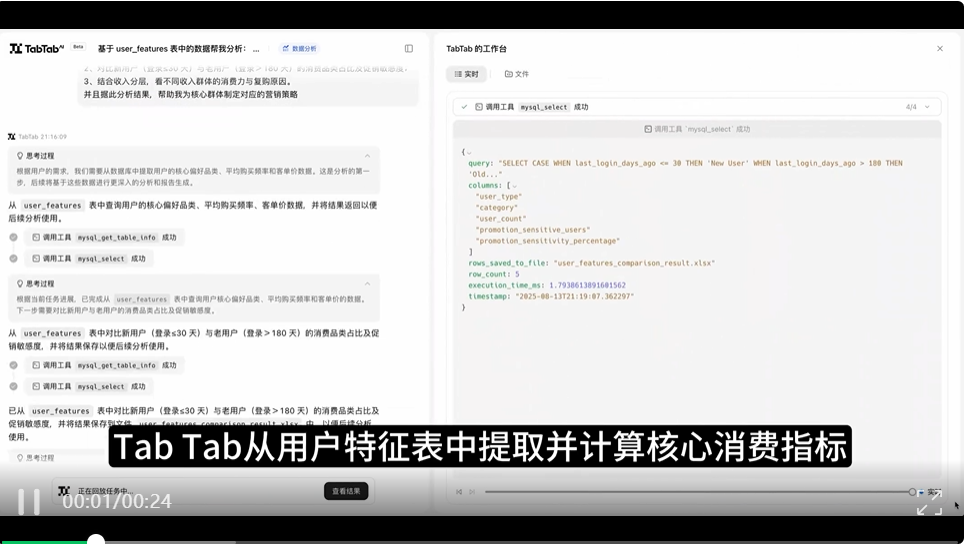Click the lightbulb icon of first 思考过程
Image resolution: width=964 pixels, height=544 pixels.
tap(20, 156)
